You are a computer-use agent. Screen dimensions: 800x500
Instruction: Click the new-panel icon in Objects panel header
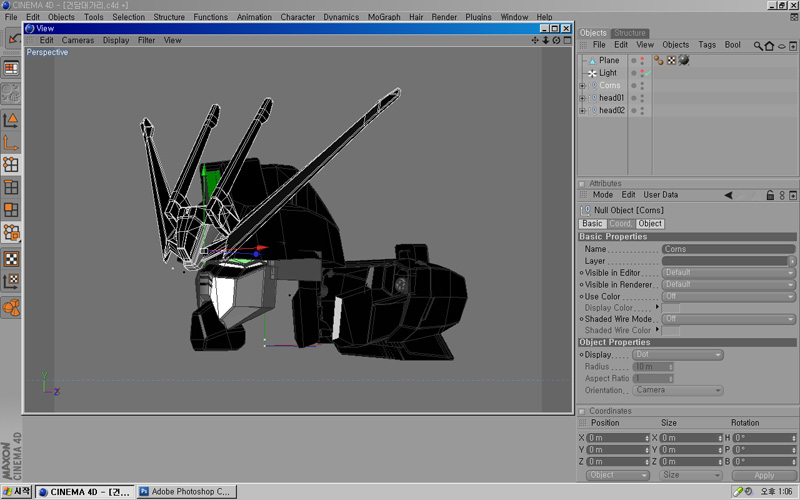click(793, 46)
